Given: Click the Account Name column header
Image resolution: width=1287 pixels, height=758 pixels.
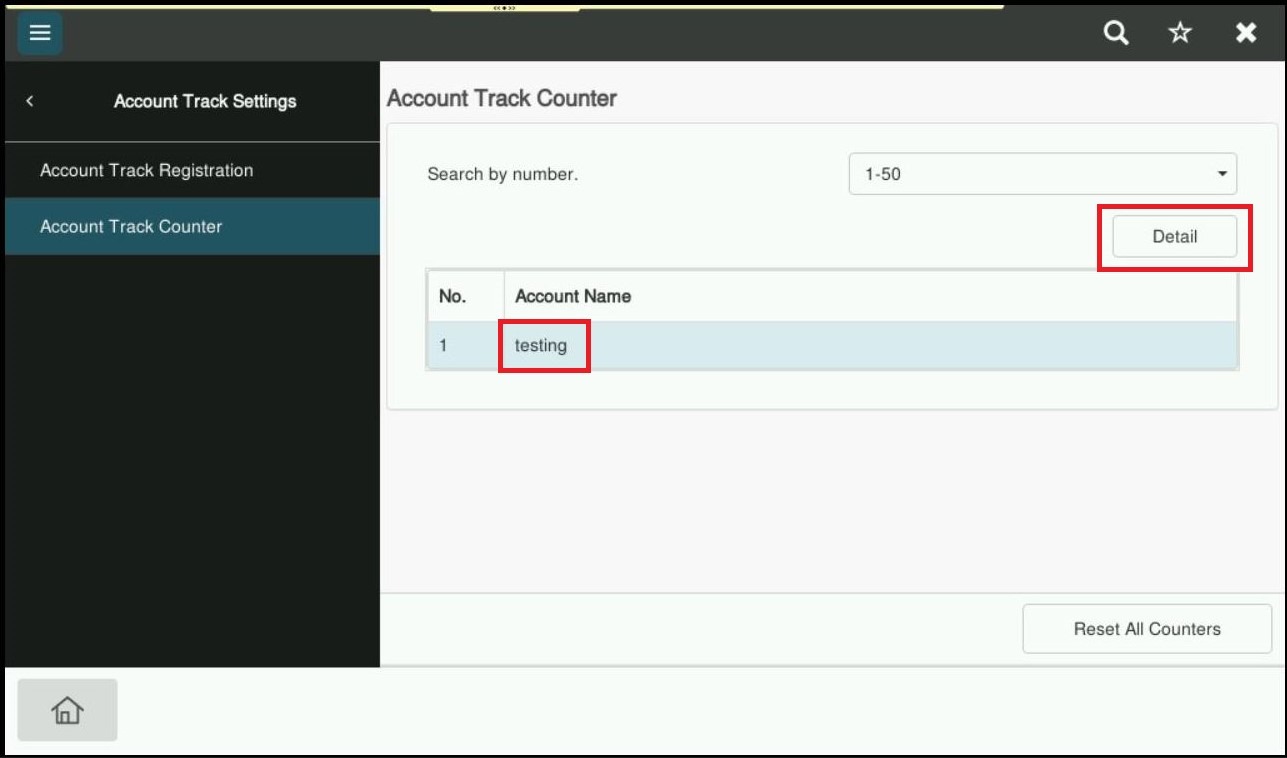Looking at the screenshot, I should click(x=573, y=296).
